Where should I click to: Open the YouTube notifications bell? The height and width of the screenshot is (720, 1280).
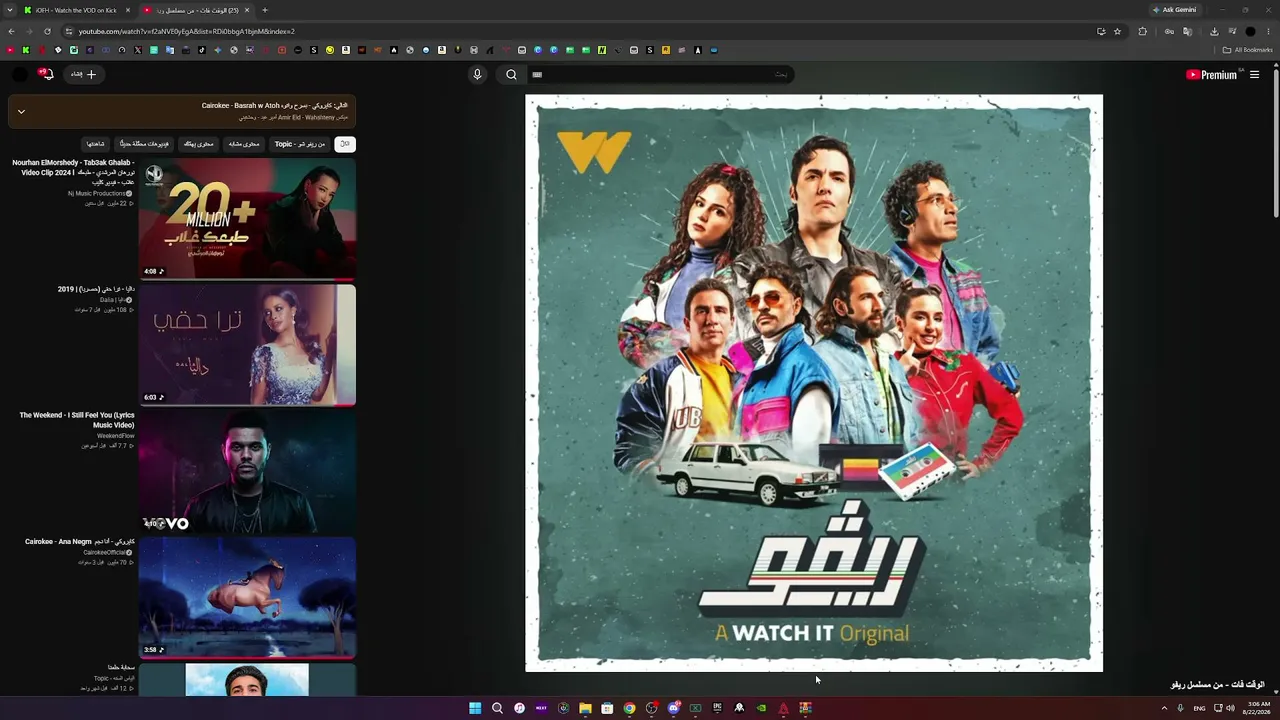pos(45,74)
